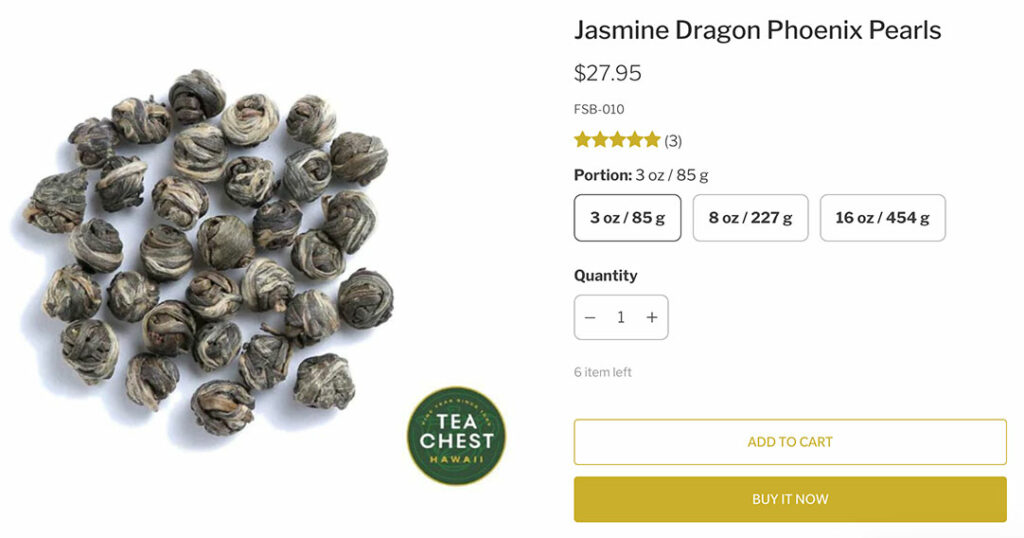Click the quantity number field

621,317
